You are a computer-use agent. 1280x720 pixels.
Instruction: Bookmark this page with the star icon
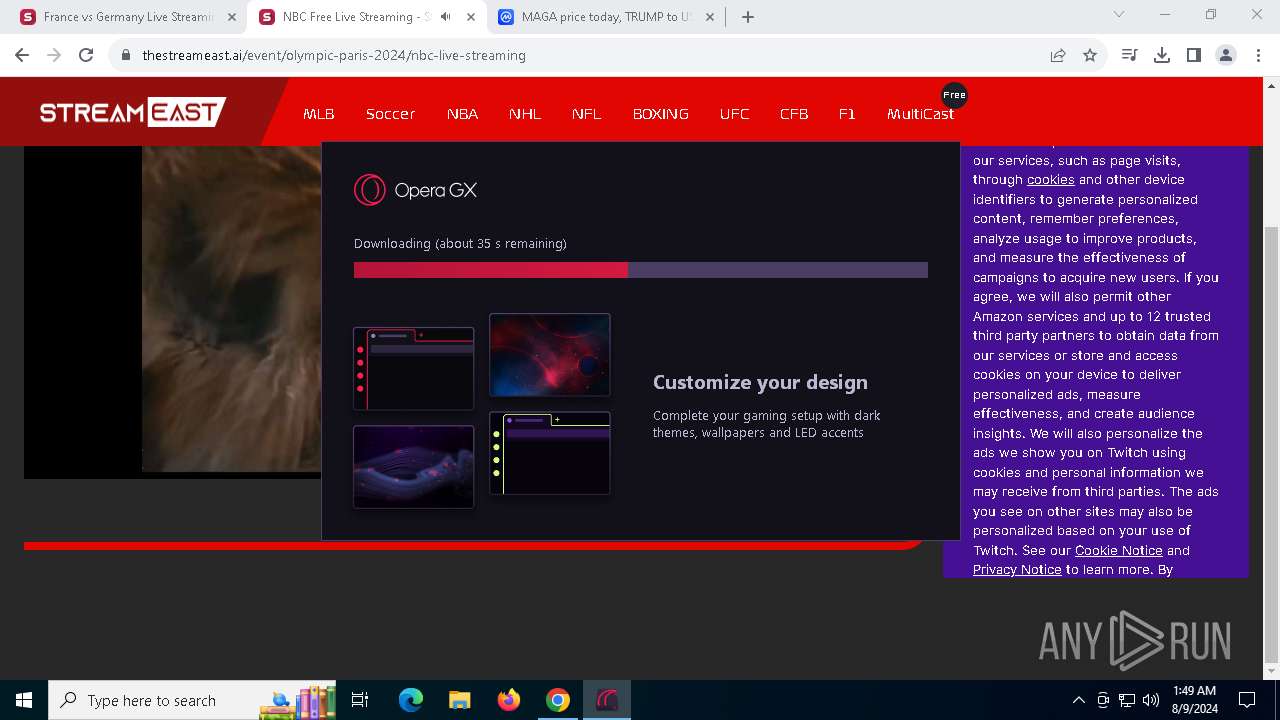pos(1090,55)
